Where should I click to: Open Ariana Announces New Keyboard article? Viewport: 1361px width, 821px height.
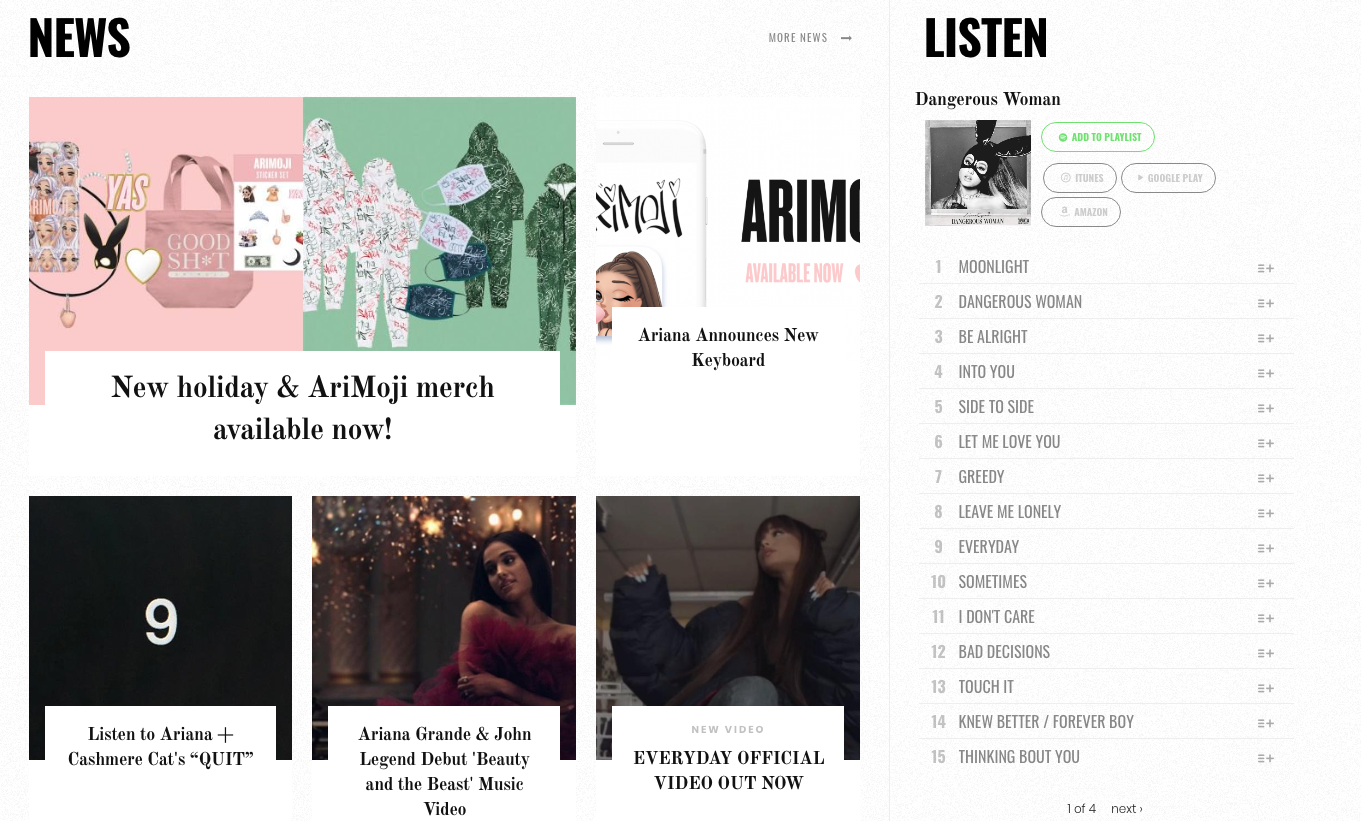[x=728, y=347]
